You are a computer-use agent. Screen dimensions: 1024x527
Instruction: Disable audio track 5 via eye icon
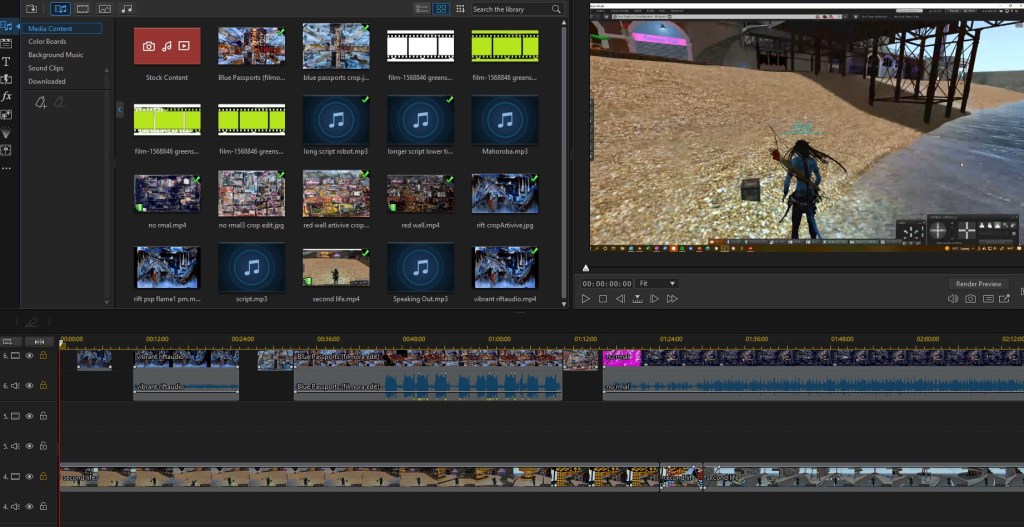[x=29, y=446]
